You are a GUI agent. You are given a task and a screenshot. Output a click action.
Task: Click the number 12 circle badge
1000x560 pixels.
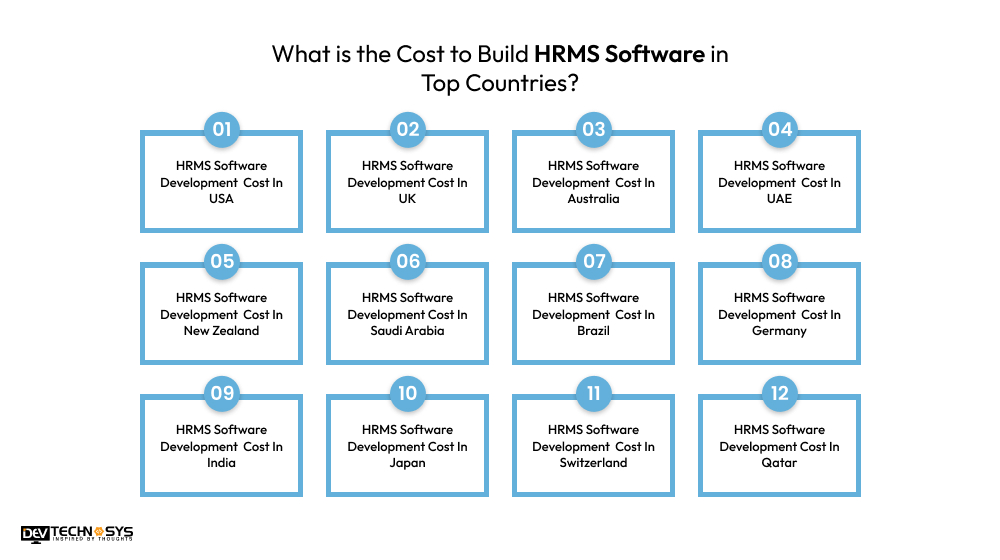(780, 394)
